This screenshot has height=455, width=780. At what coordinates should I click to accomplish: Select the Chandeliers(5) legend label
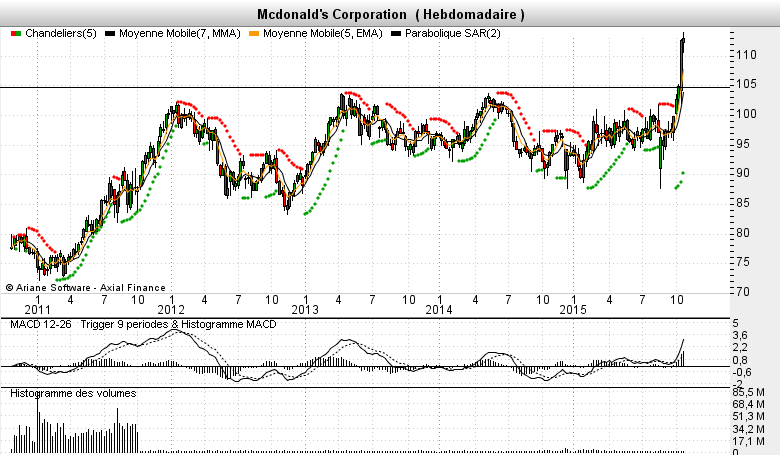pos(61,33)
